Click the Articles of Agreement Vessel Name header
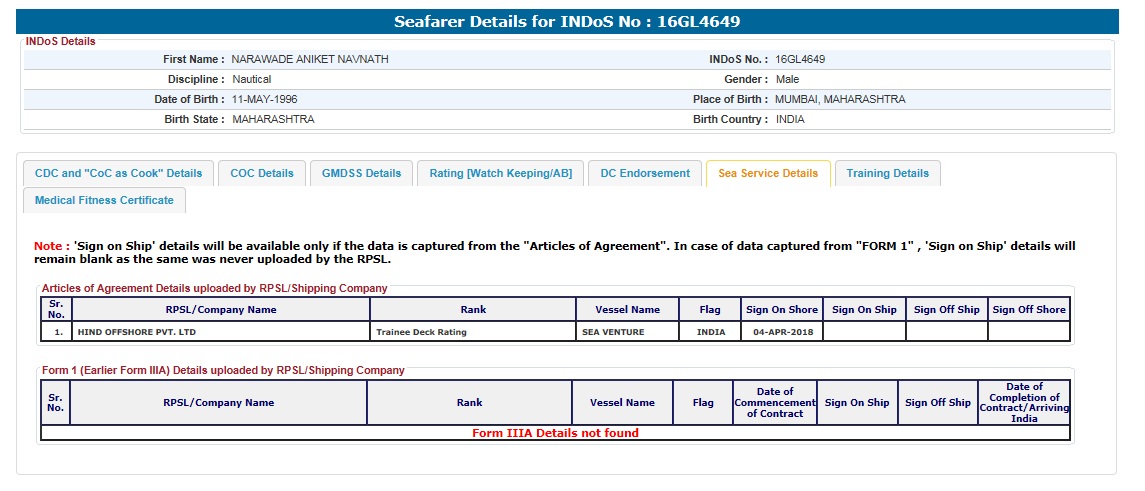This screenshot has width=1145, height=491. point(627,310)
